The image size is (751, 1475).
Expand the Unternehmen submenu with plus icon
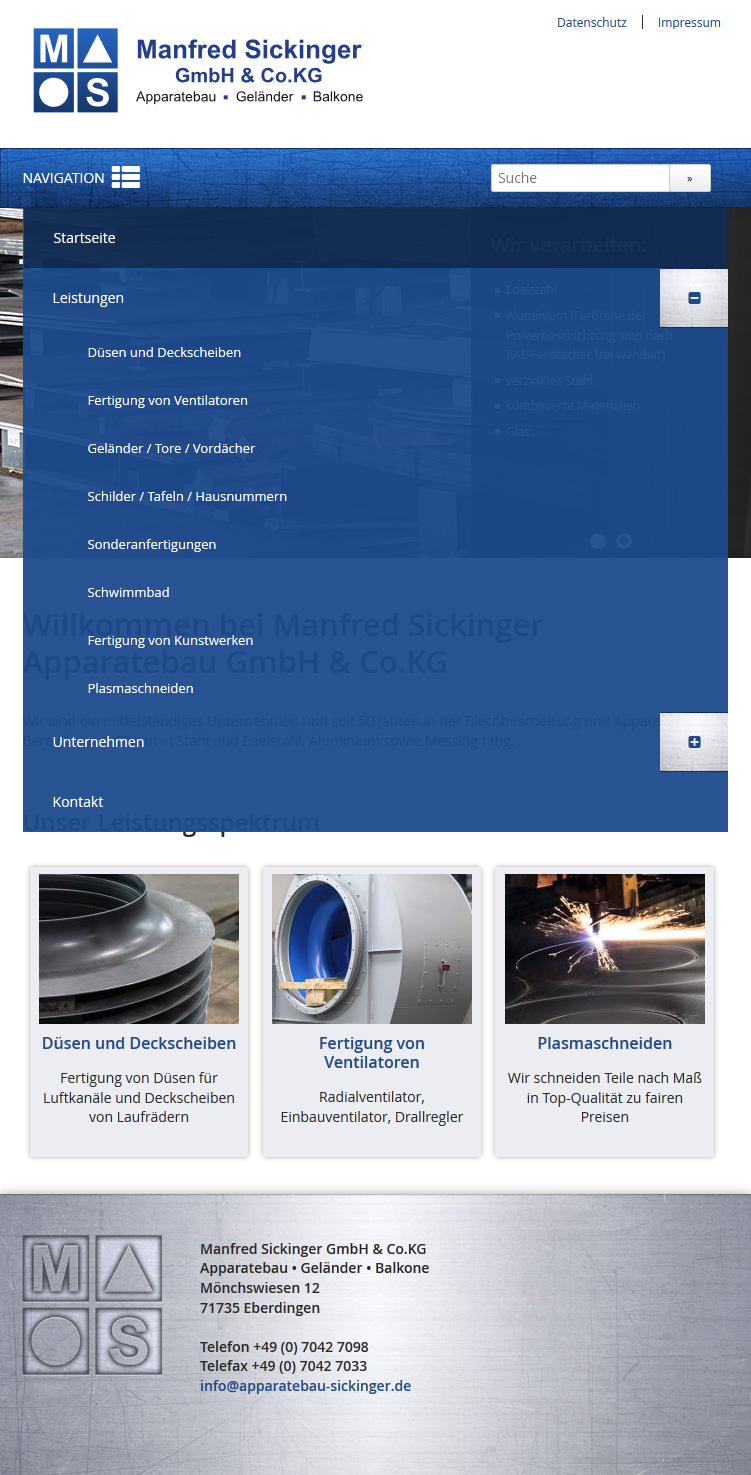(x=694, y=742)
